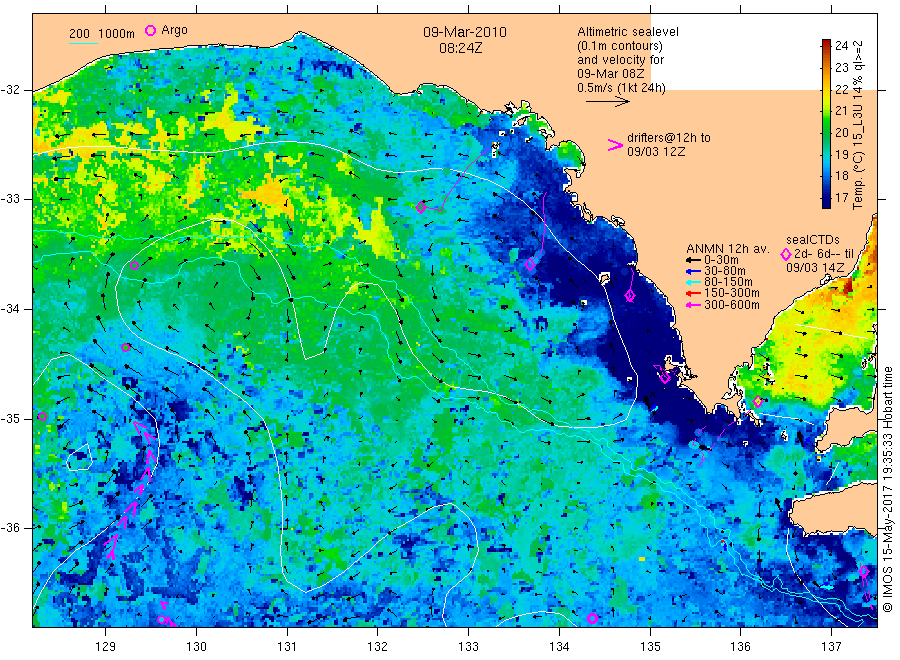
Task: Click the '08:24Z' time text
Action: [460, 48]
